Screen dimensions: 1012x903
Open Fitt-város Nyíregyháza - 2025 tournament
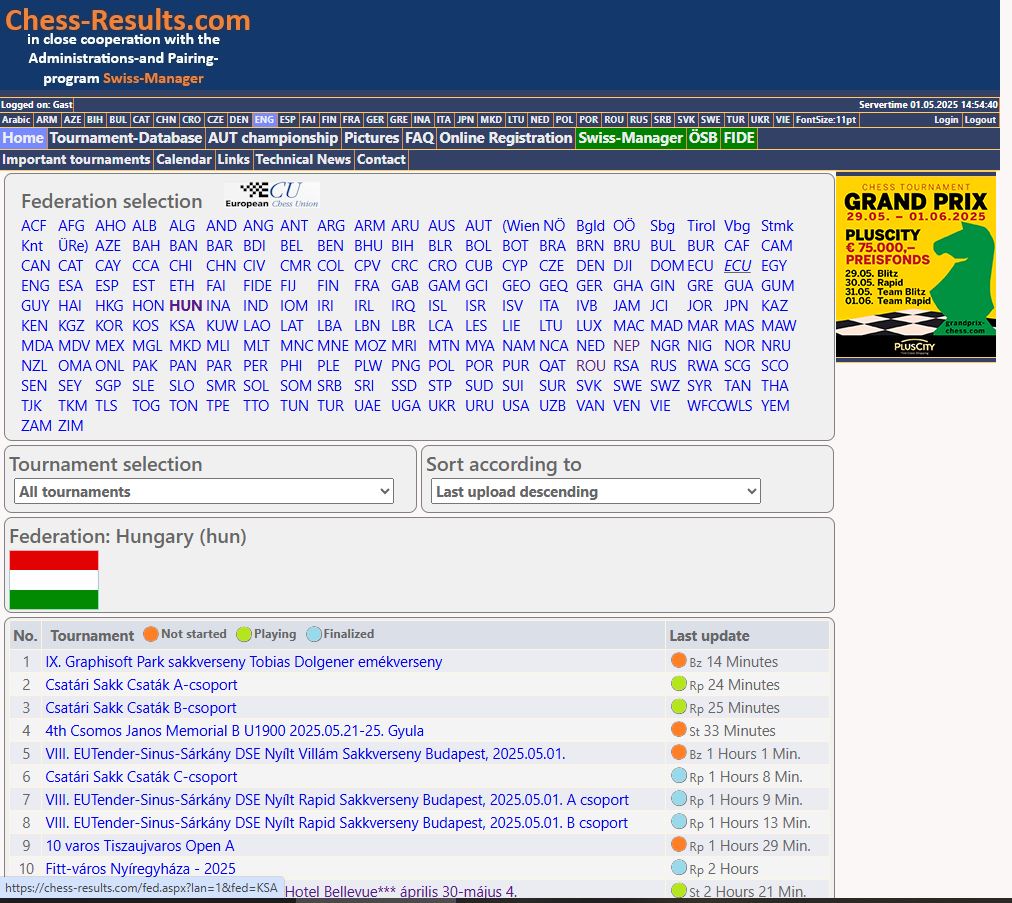click(141, 869)
